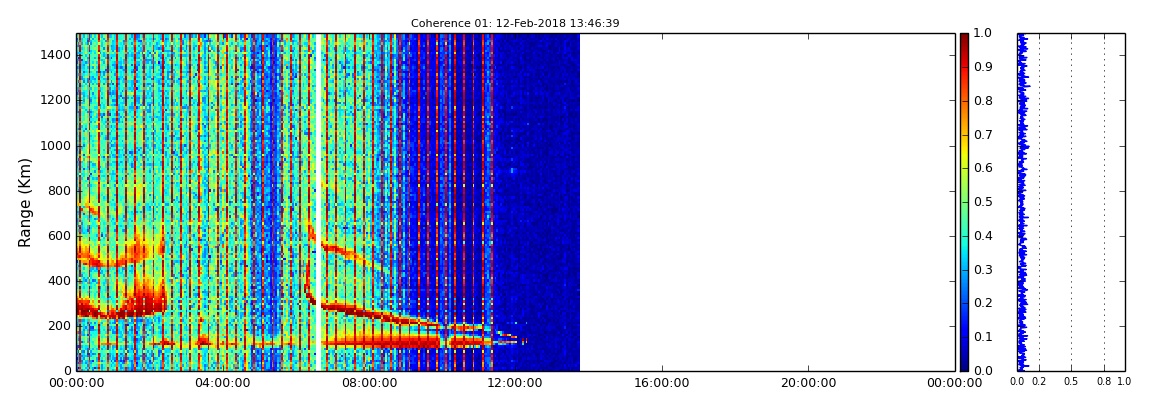The width and height of the screenshot is (1150, 407).
Task: Click the 0.2 colorbar tick label
Action: coord(981,303)
